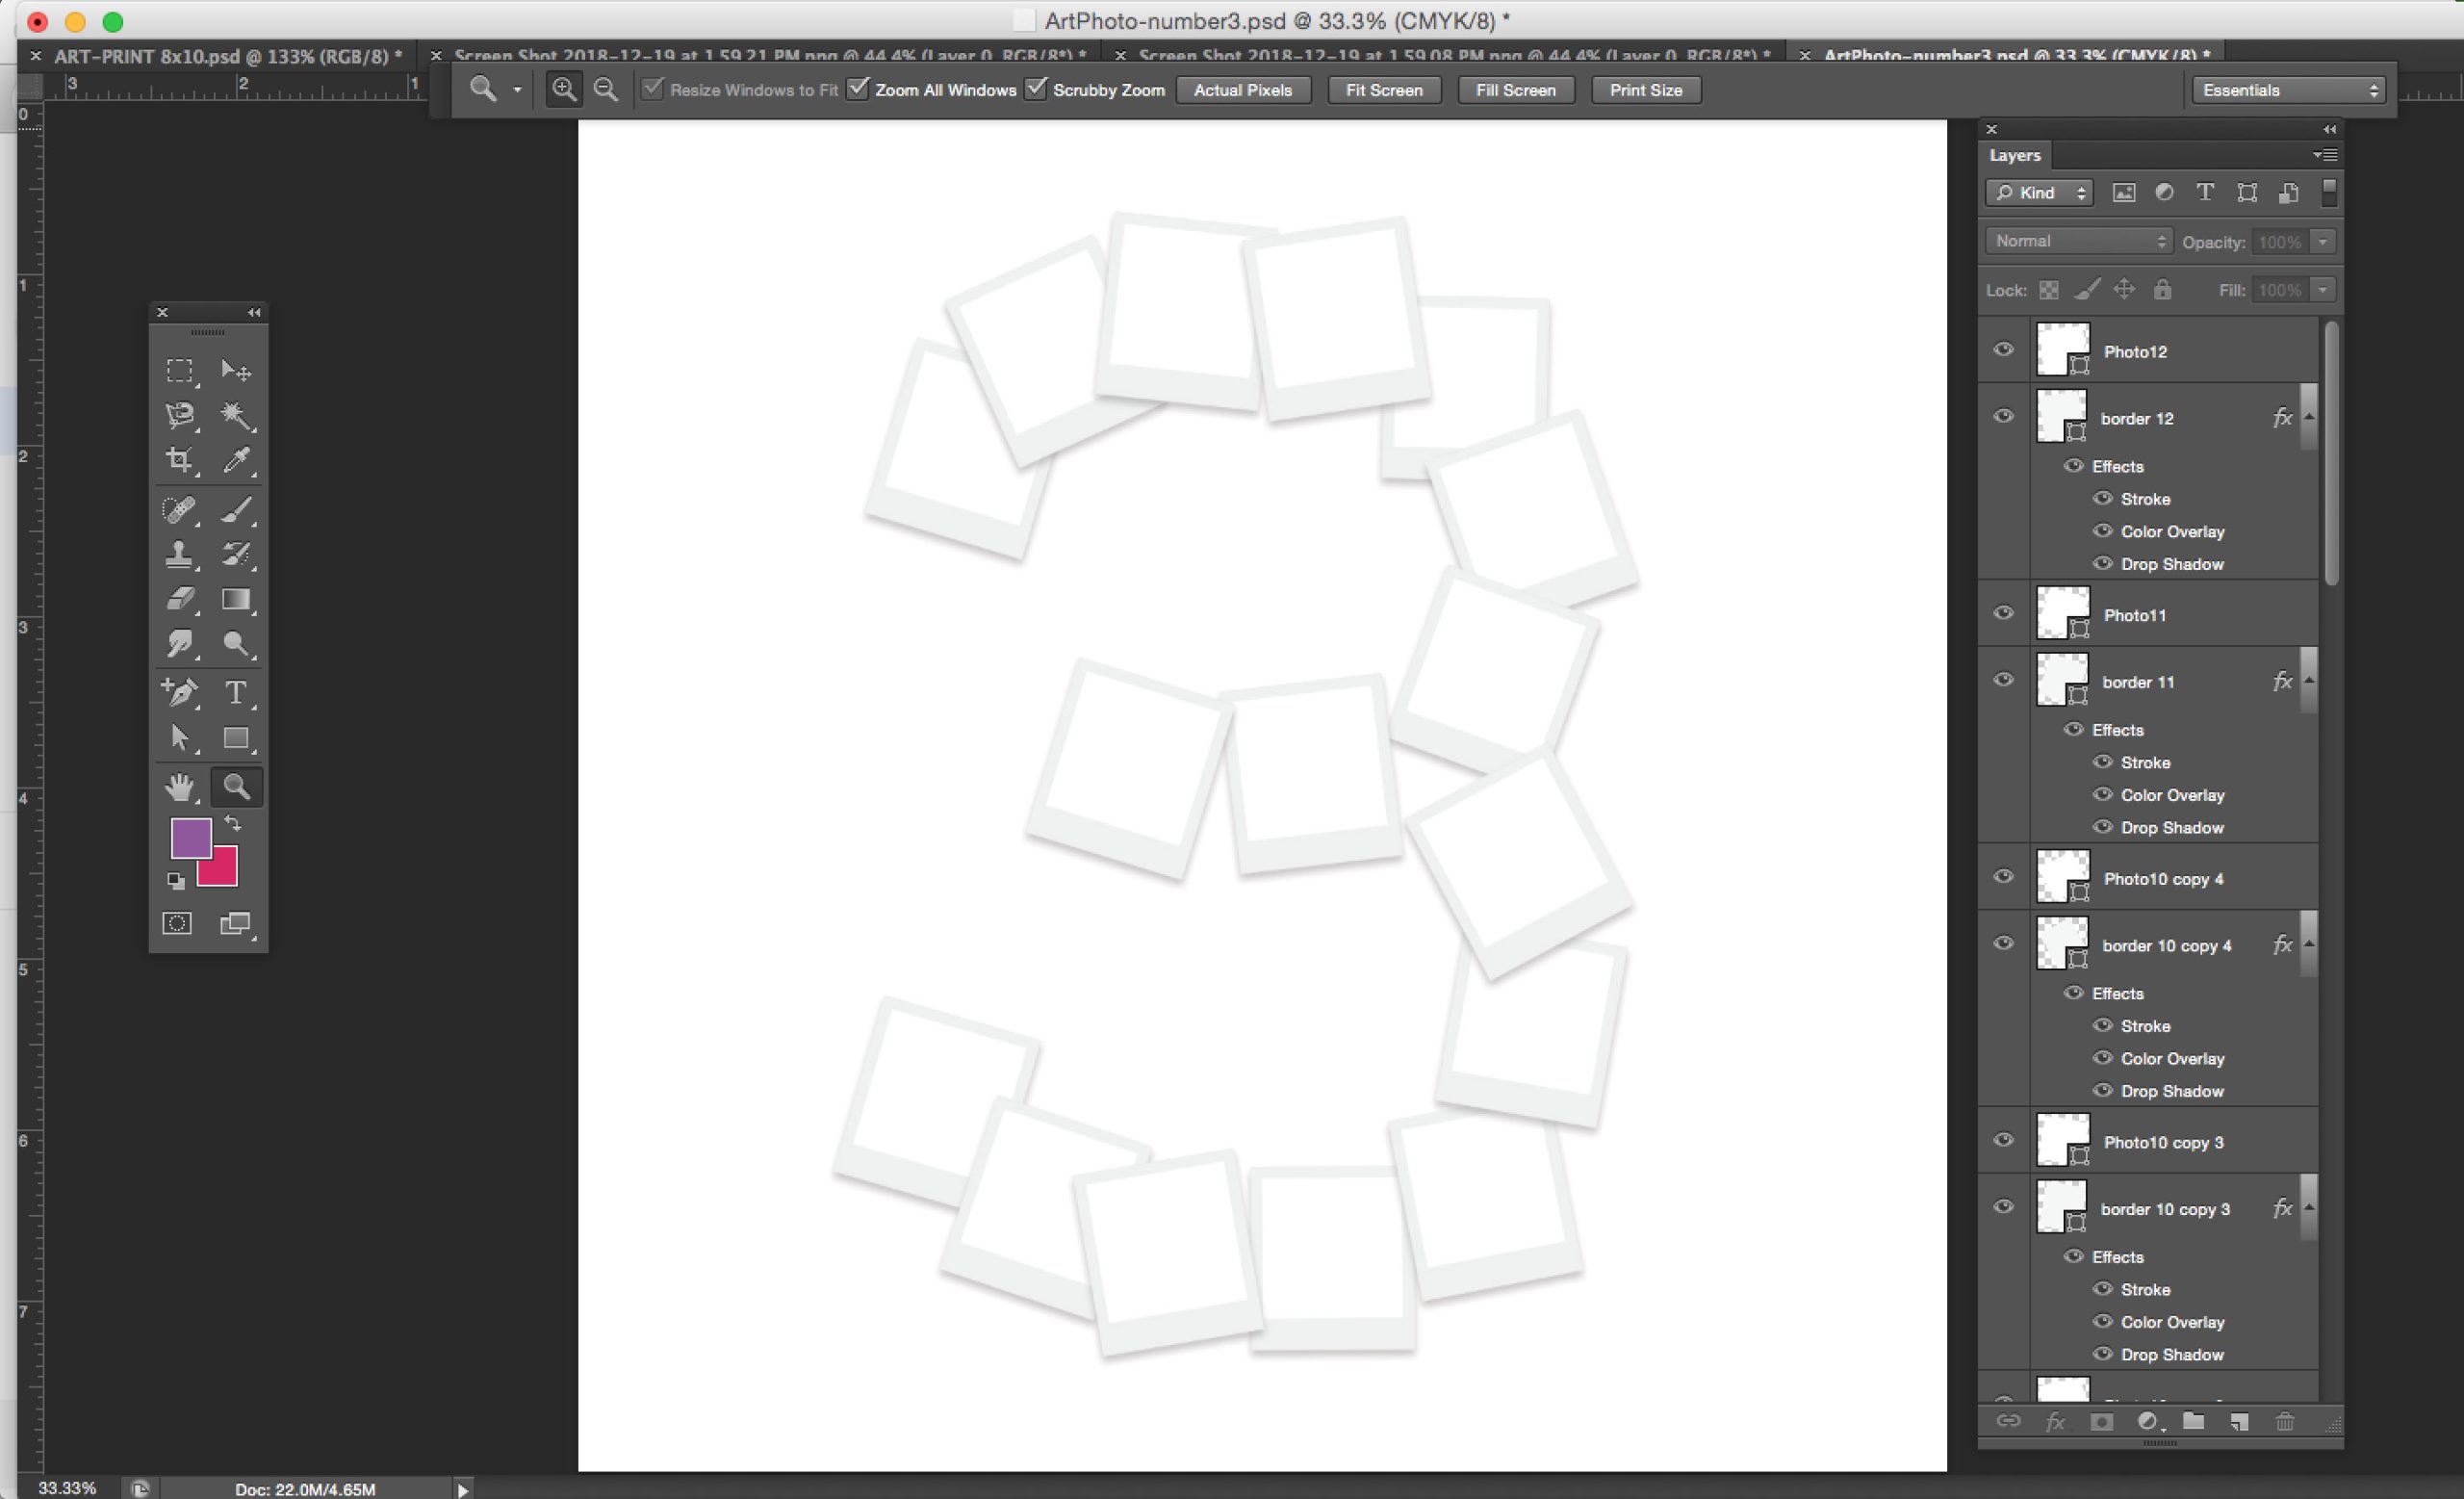Select the Gradient tool

[236, 599]
